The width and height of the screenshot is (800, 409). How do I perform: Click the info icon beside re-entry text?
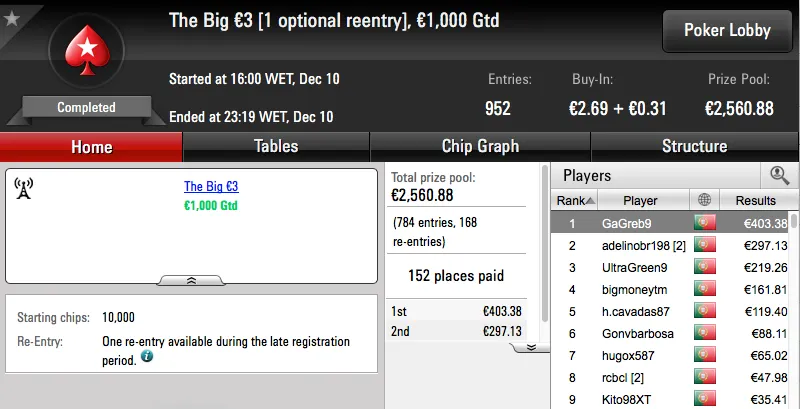pos(147,356)
